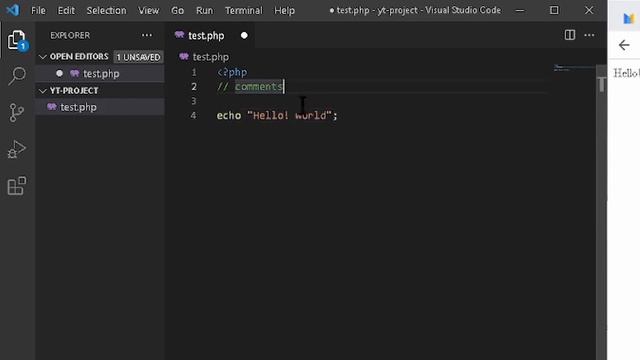640x360 pixels.
Task: Open the Help menu
Action: pos(284,10)
